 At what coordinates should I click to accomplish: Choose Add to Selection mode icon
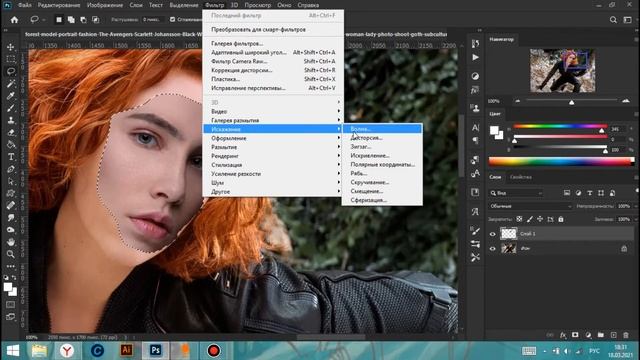point(71,20)
